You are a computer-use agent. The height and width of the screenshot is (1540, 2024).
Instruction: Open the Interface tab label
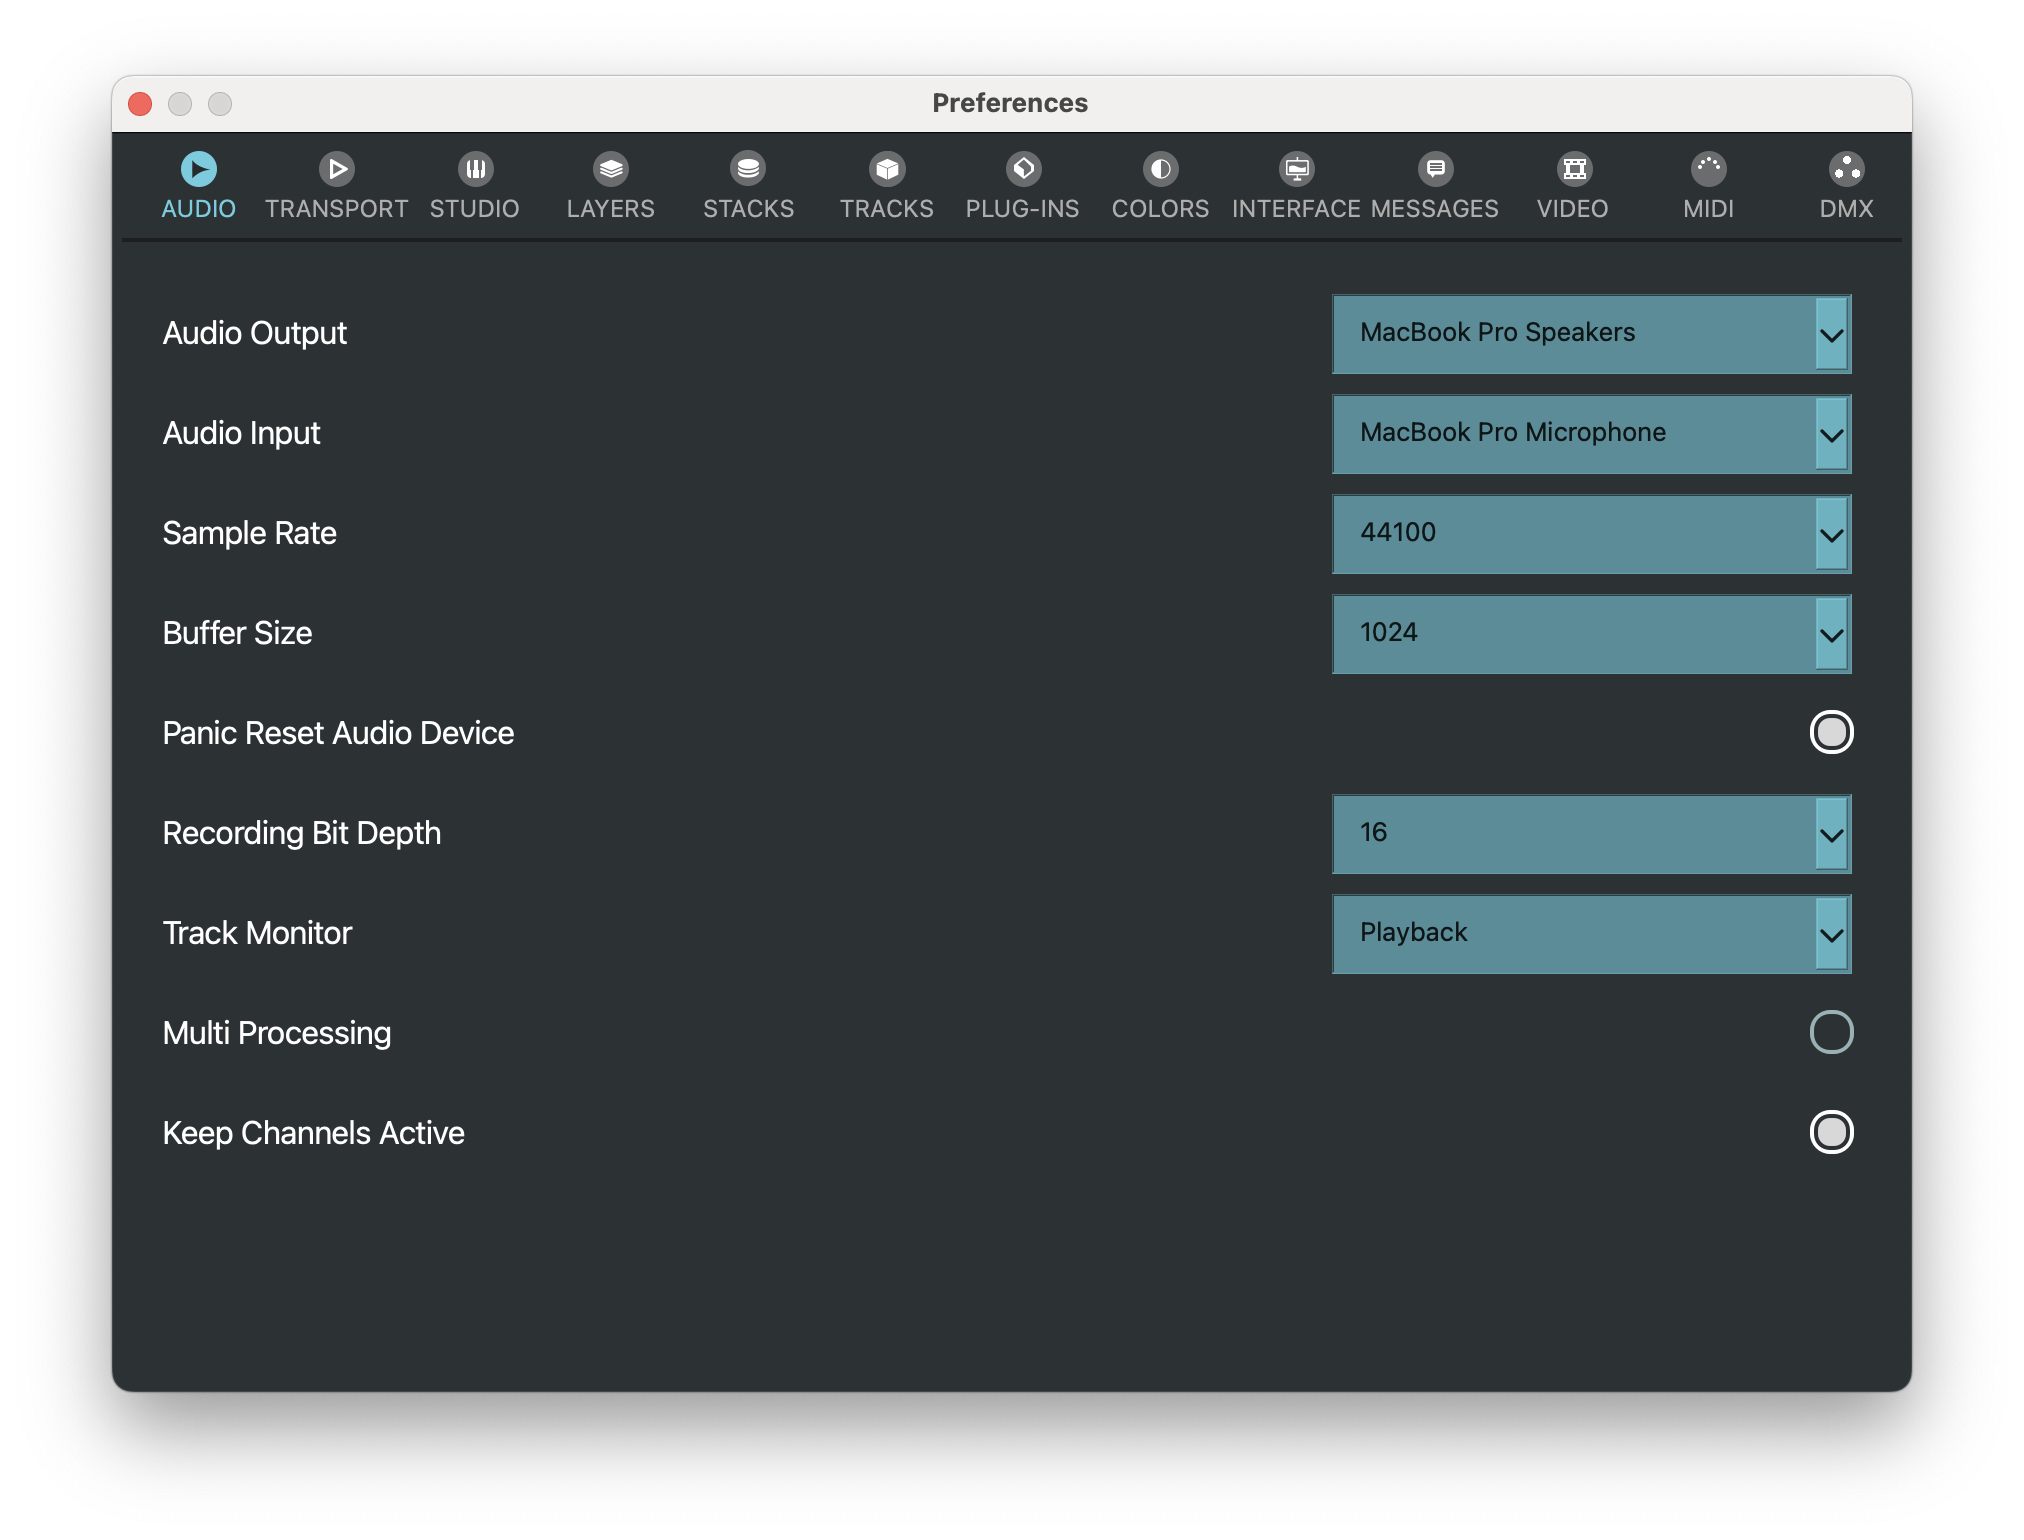click(x=1296, y=208)
